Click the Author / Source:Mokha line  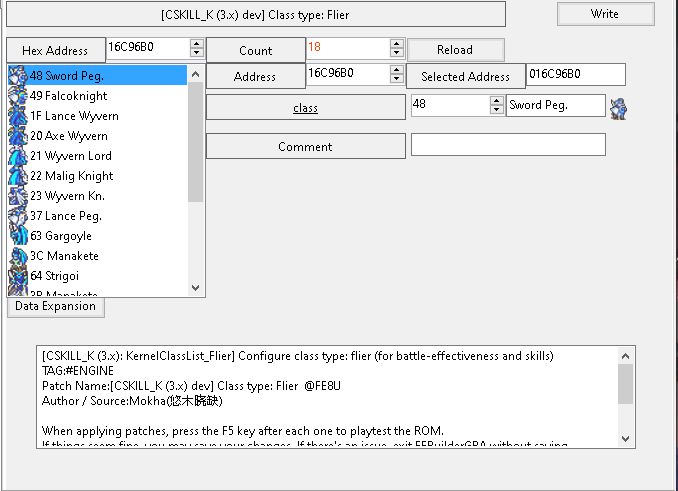pos(132,401)
